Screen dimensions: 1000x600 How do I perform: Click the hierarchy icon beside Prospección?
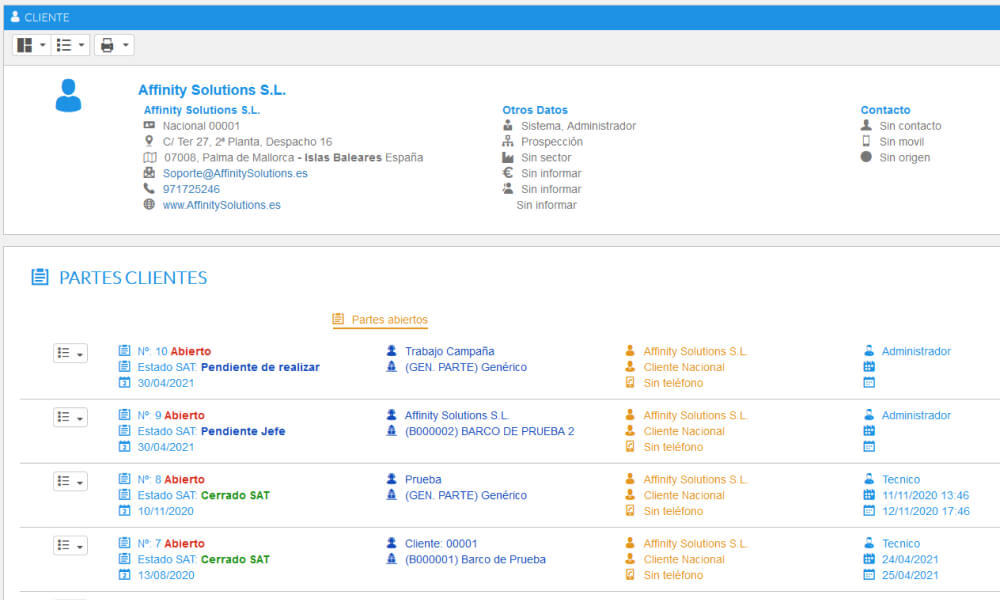[x=508, y=141]
